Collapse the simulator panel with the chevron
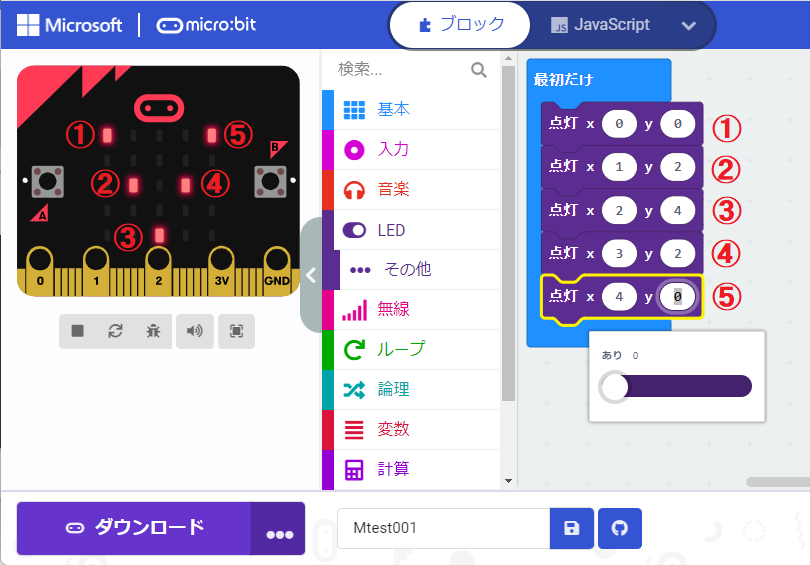The height and width of the screenshot is (565, 810). point(310,276)
